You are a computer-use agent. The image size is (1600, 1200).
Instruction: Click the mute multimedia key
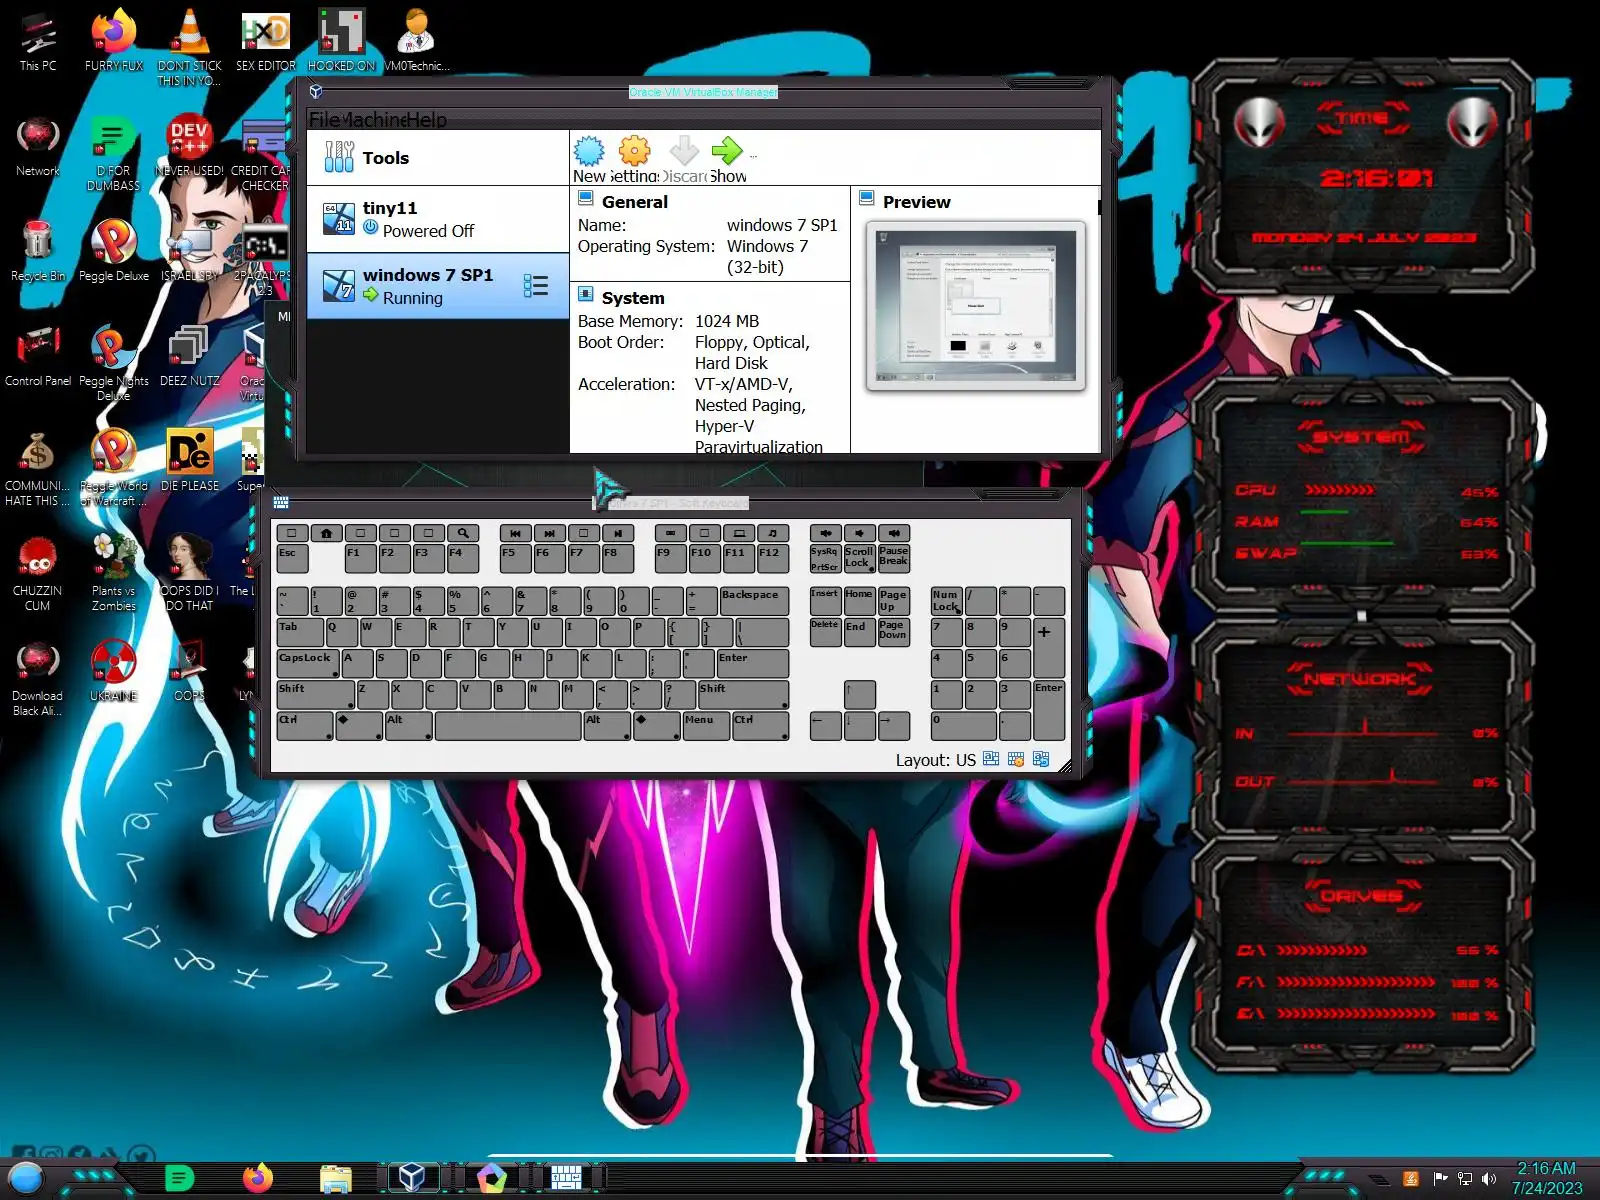pyautogui.click(x=825, y=533)
